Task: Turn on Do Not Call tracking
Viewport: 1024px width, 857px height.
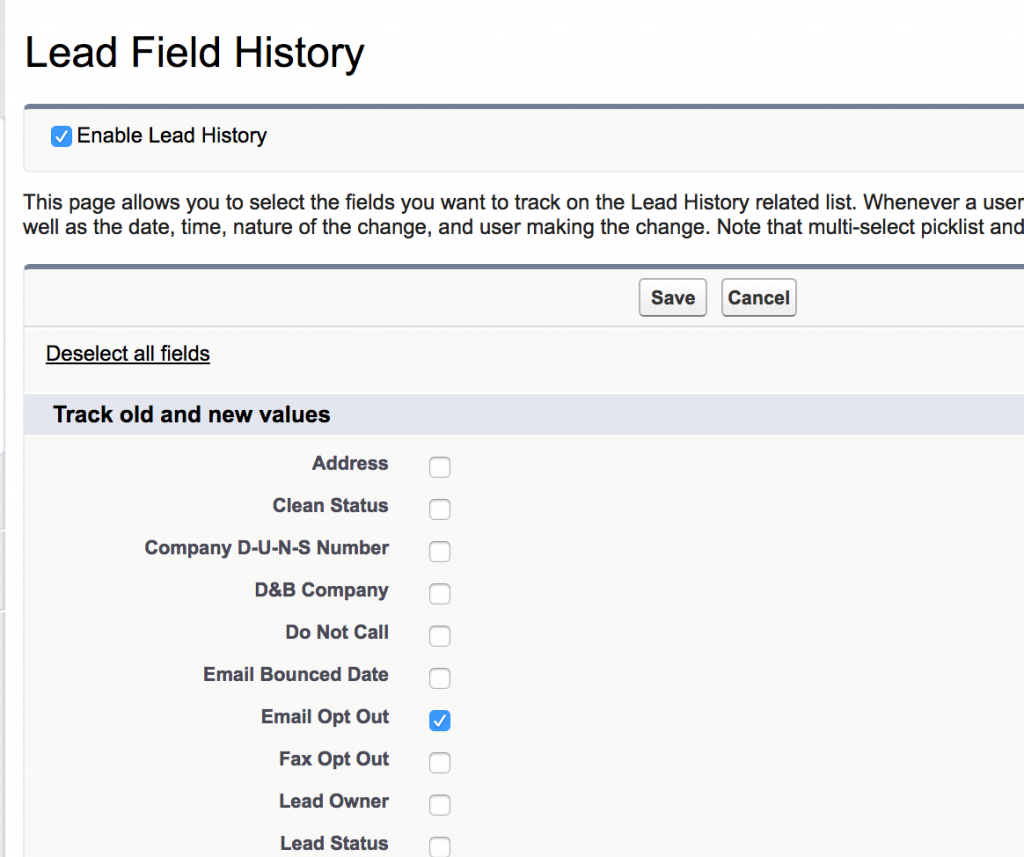Action: coord(440,636)
